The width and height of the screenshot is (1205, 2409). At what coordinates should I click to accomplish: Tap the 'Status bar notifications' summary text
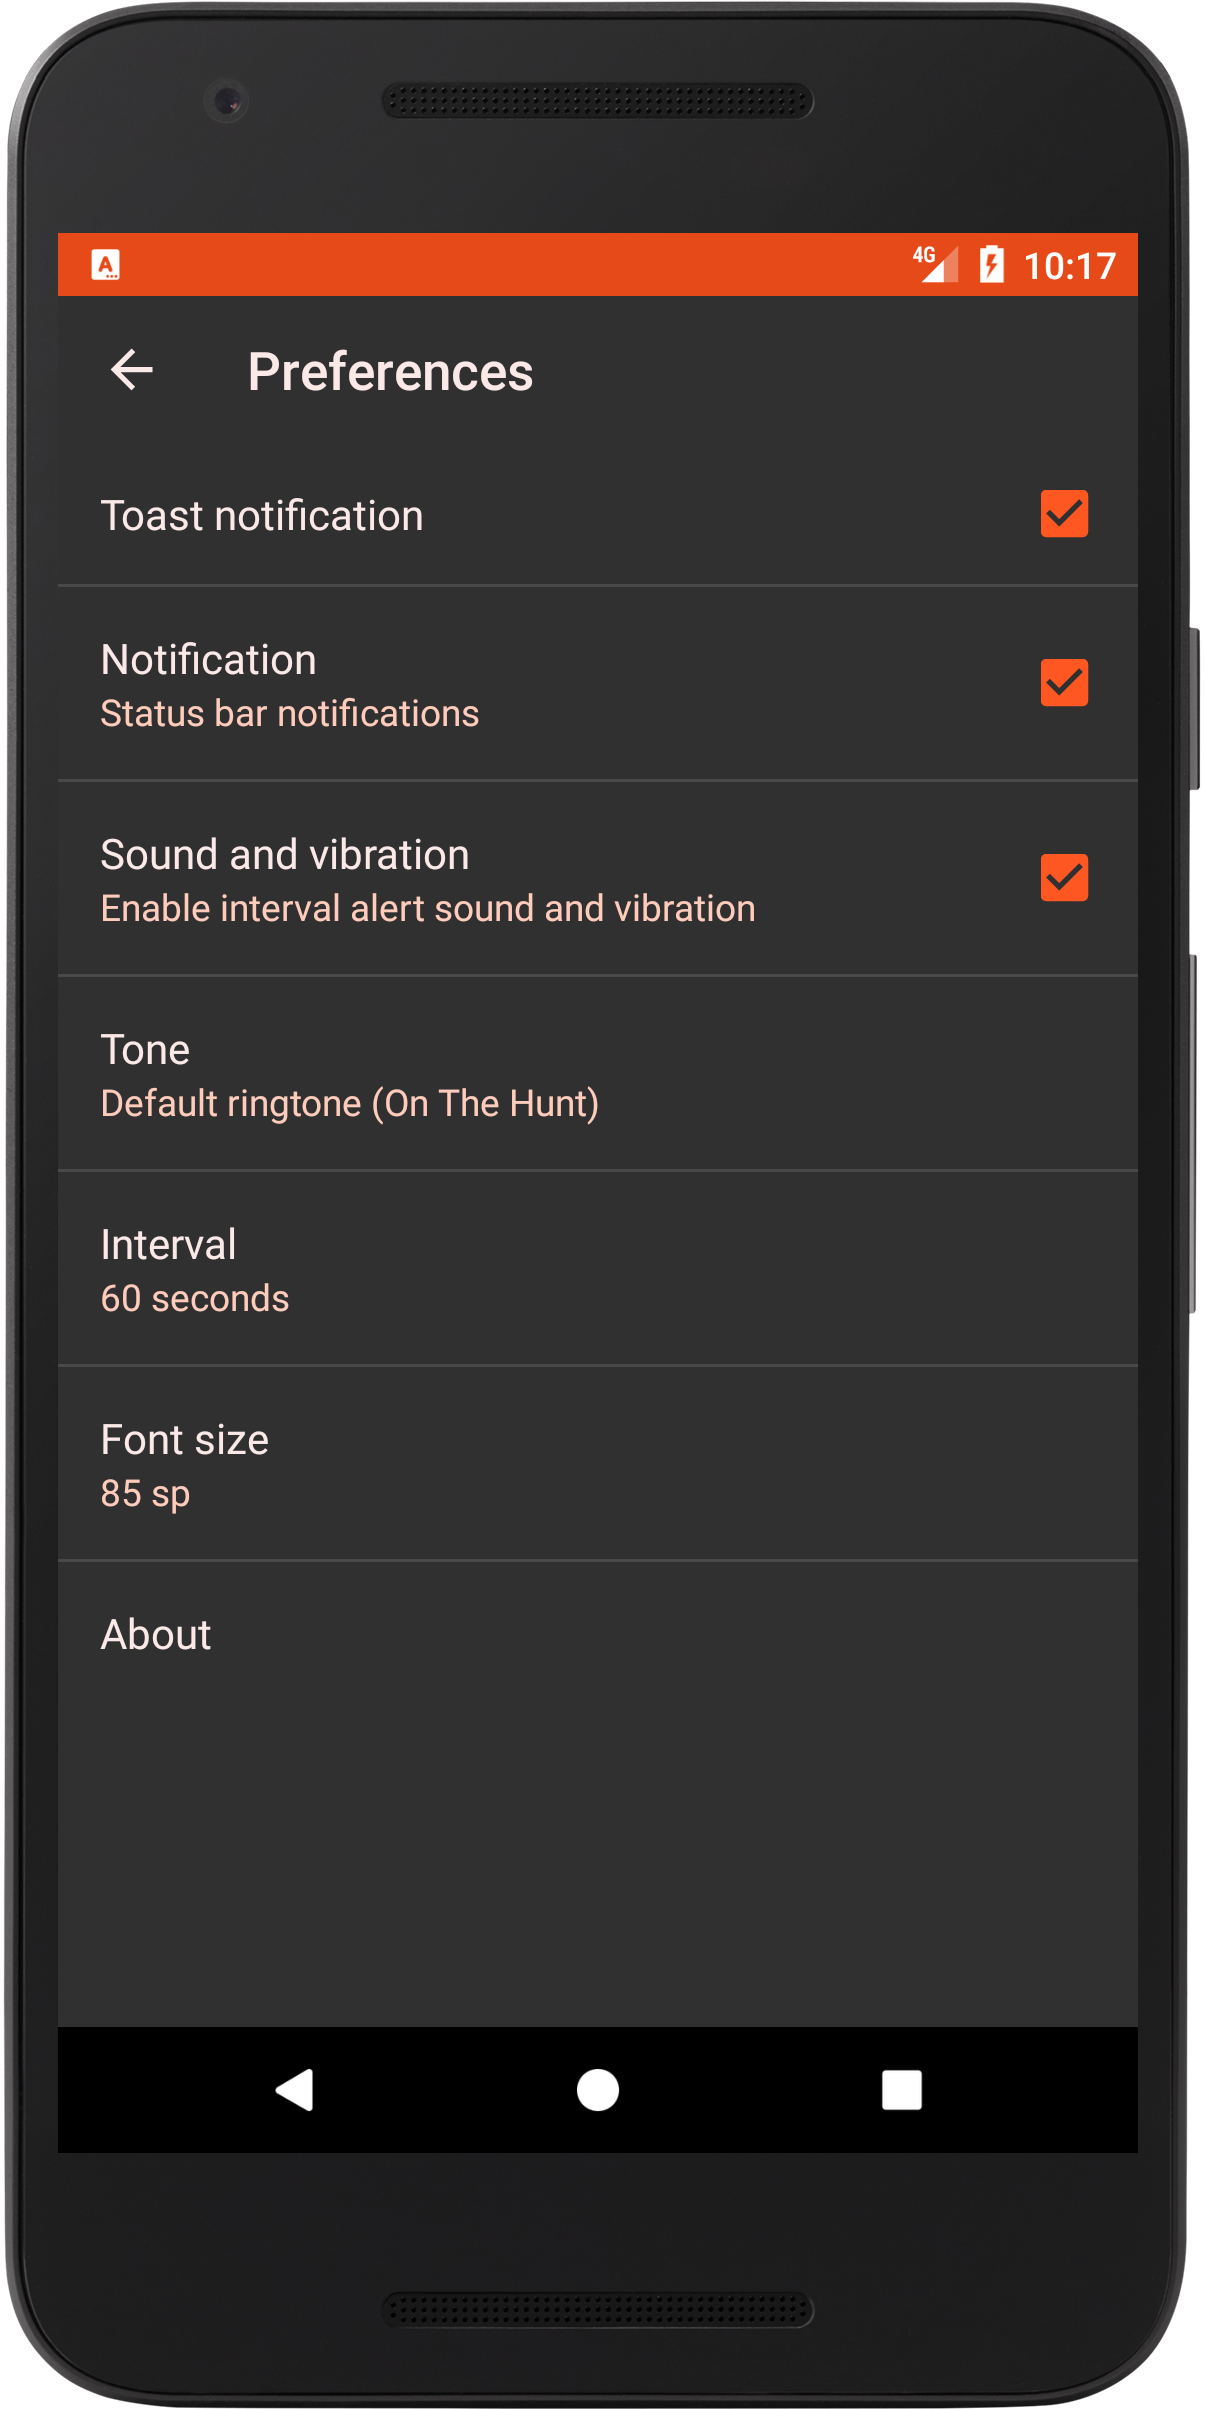290,714
